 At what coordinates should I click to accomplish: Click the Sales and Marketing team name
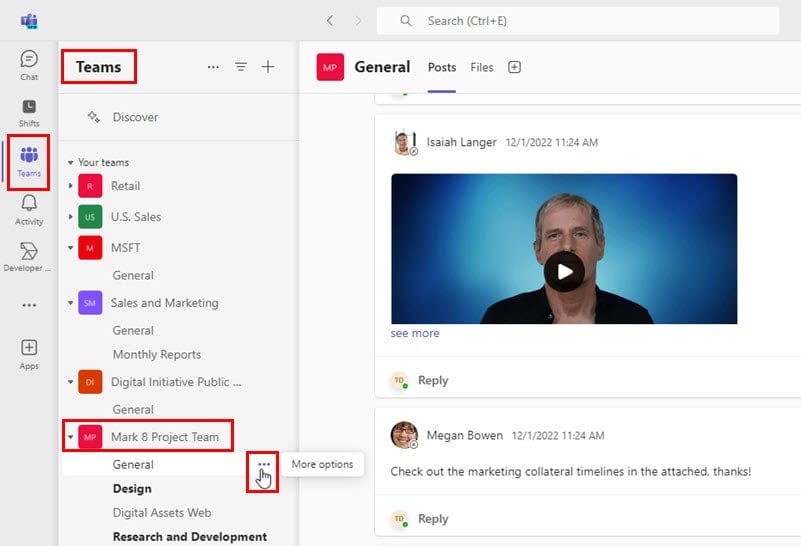[x=164, y=303]
